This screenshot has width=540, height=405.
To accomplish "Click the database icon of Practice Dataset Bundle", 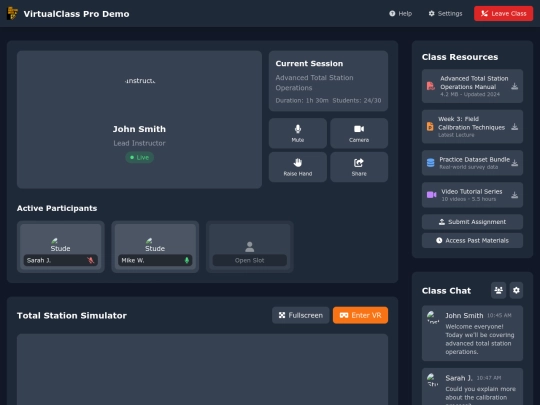I will coord(430,163).
